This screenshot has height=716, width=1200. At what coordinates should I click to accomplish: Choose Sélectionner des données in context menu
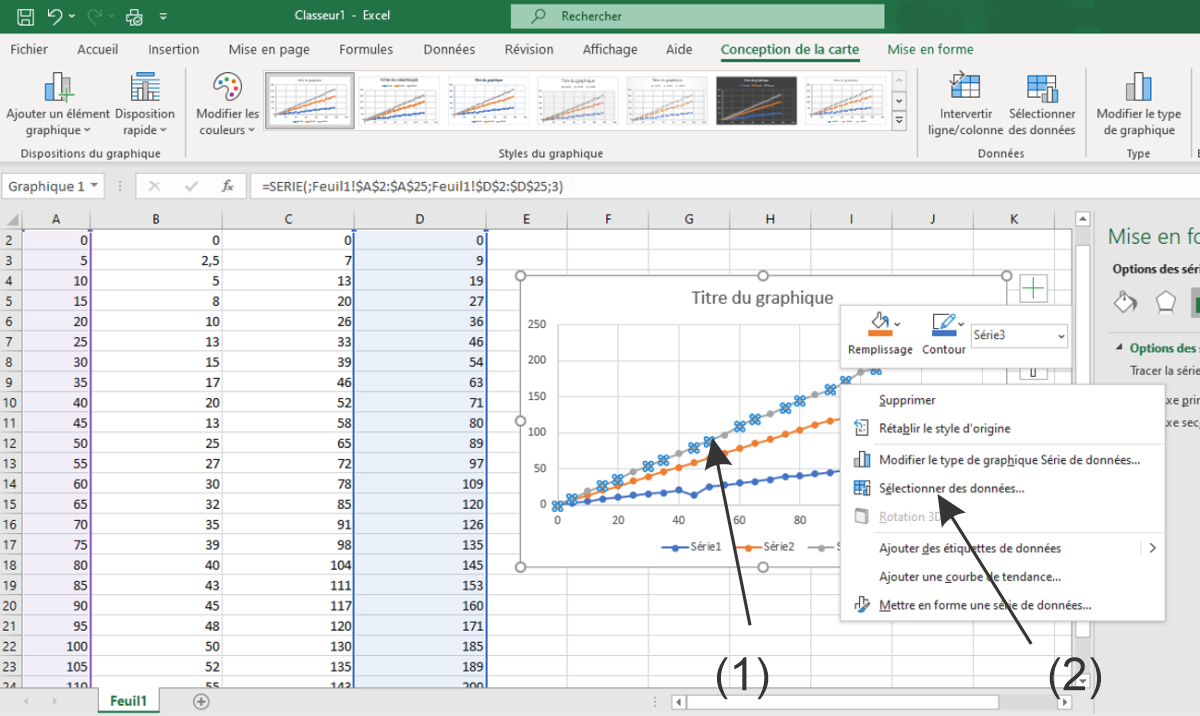(x=950, y=489)
